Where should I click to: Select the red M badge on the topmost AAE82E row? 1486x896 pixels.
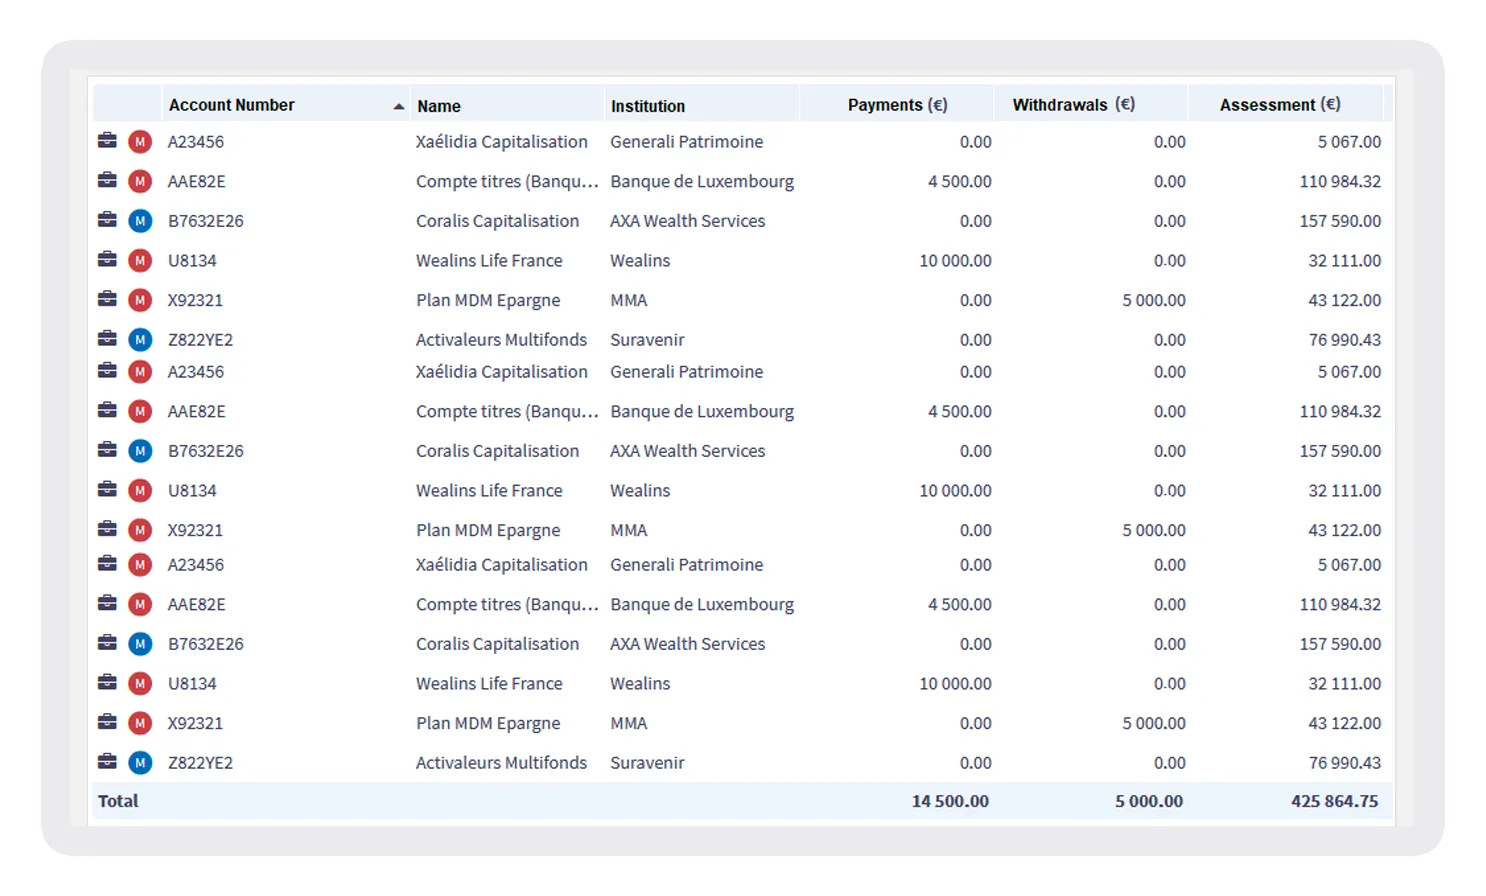pyautogui.click(x=140, y=182)
